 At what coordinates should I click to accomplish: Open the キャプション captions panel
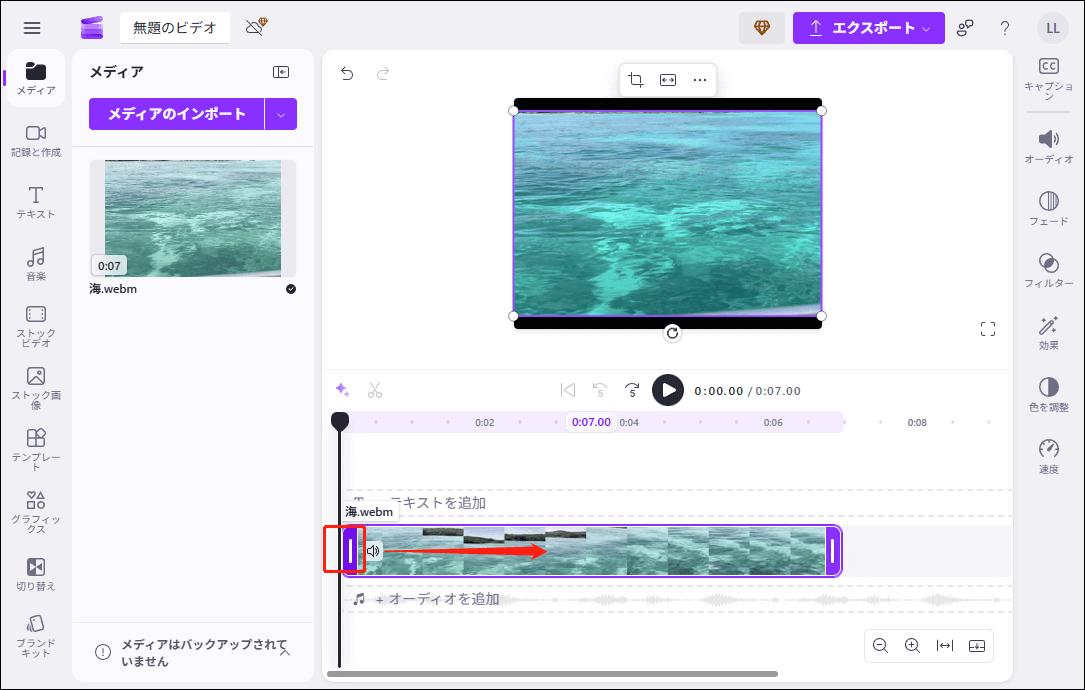1048,75
